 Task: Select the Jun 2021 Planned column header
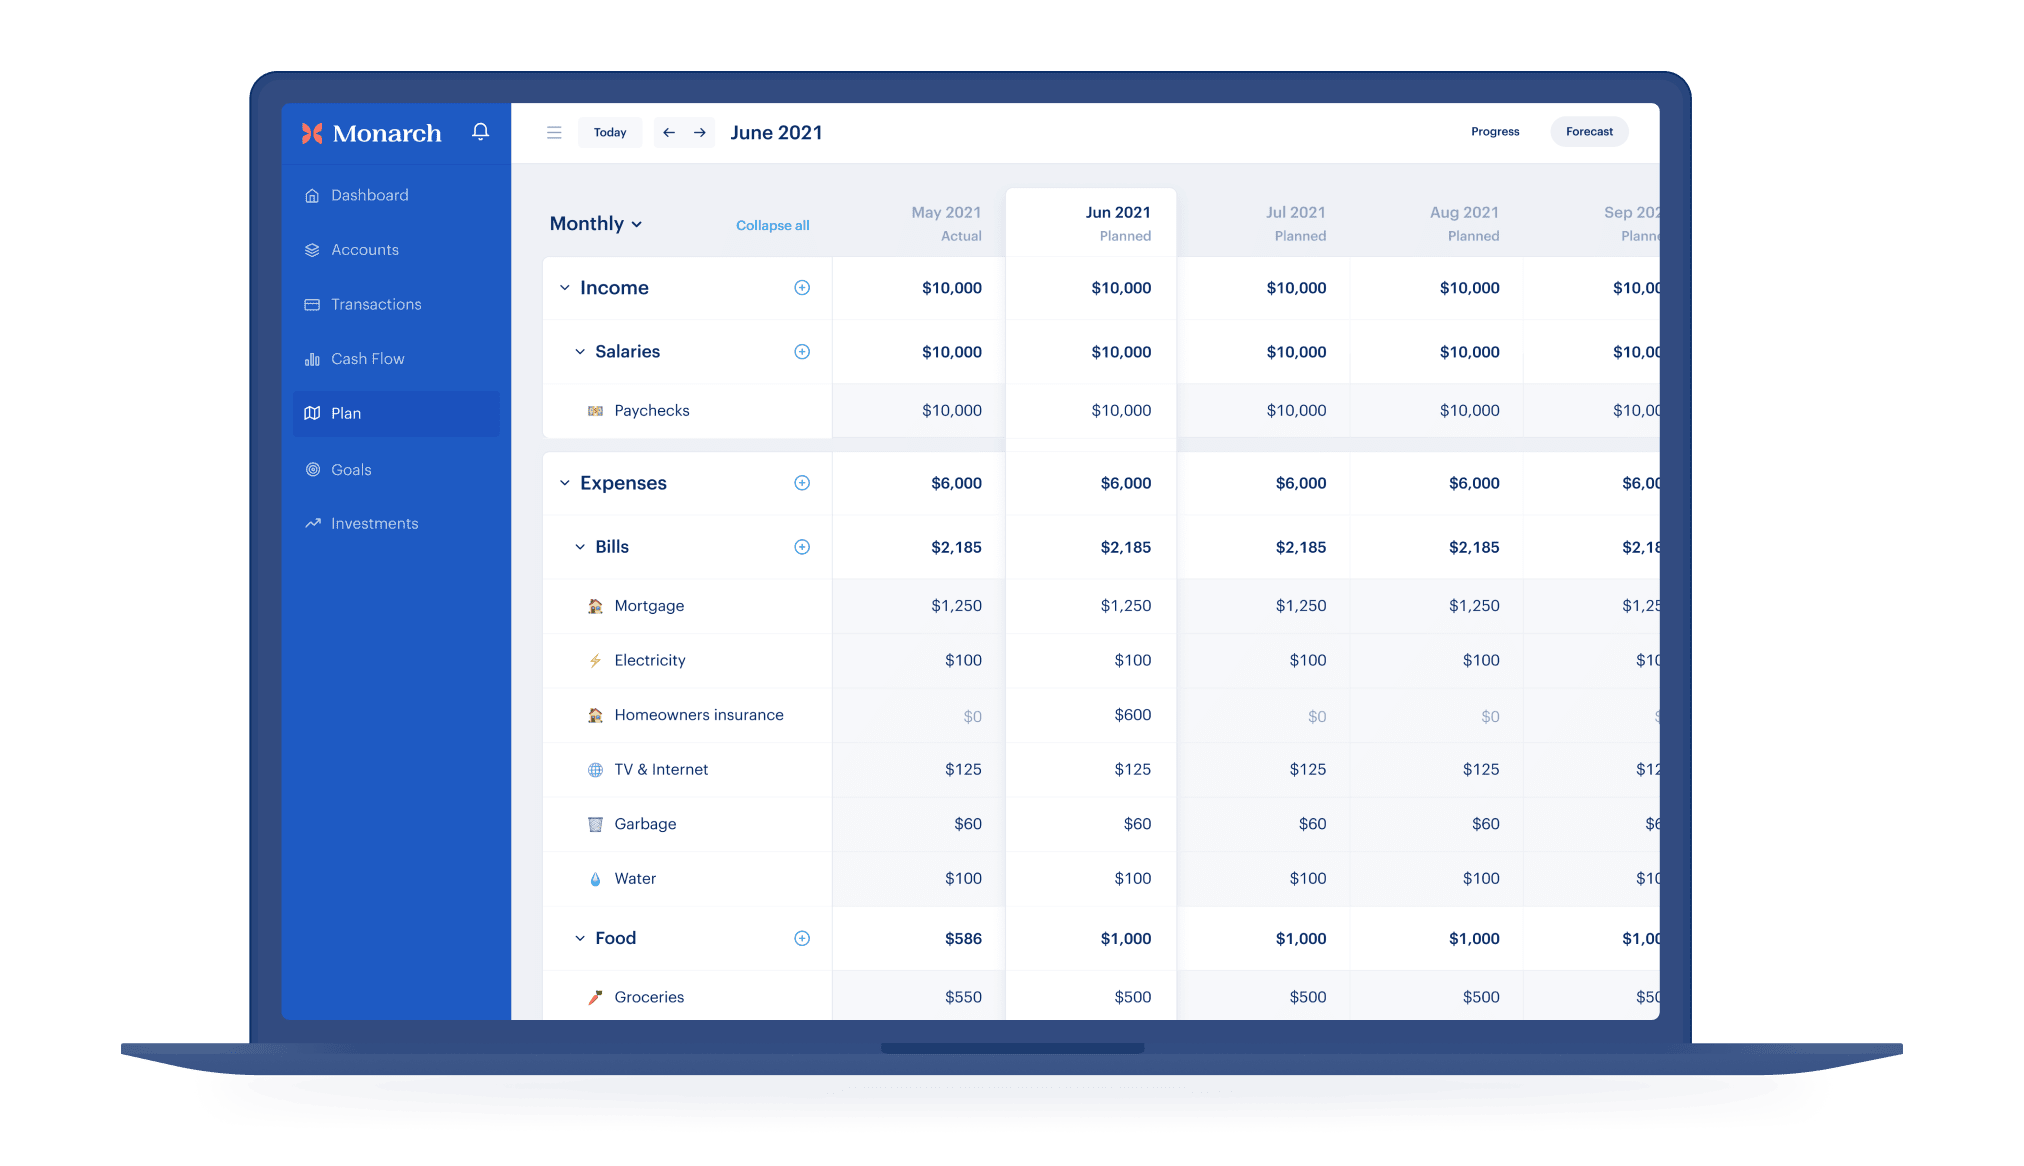click(1118, 224)
